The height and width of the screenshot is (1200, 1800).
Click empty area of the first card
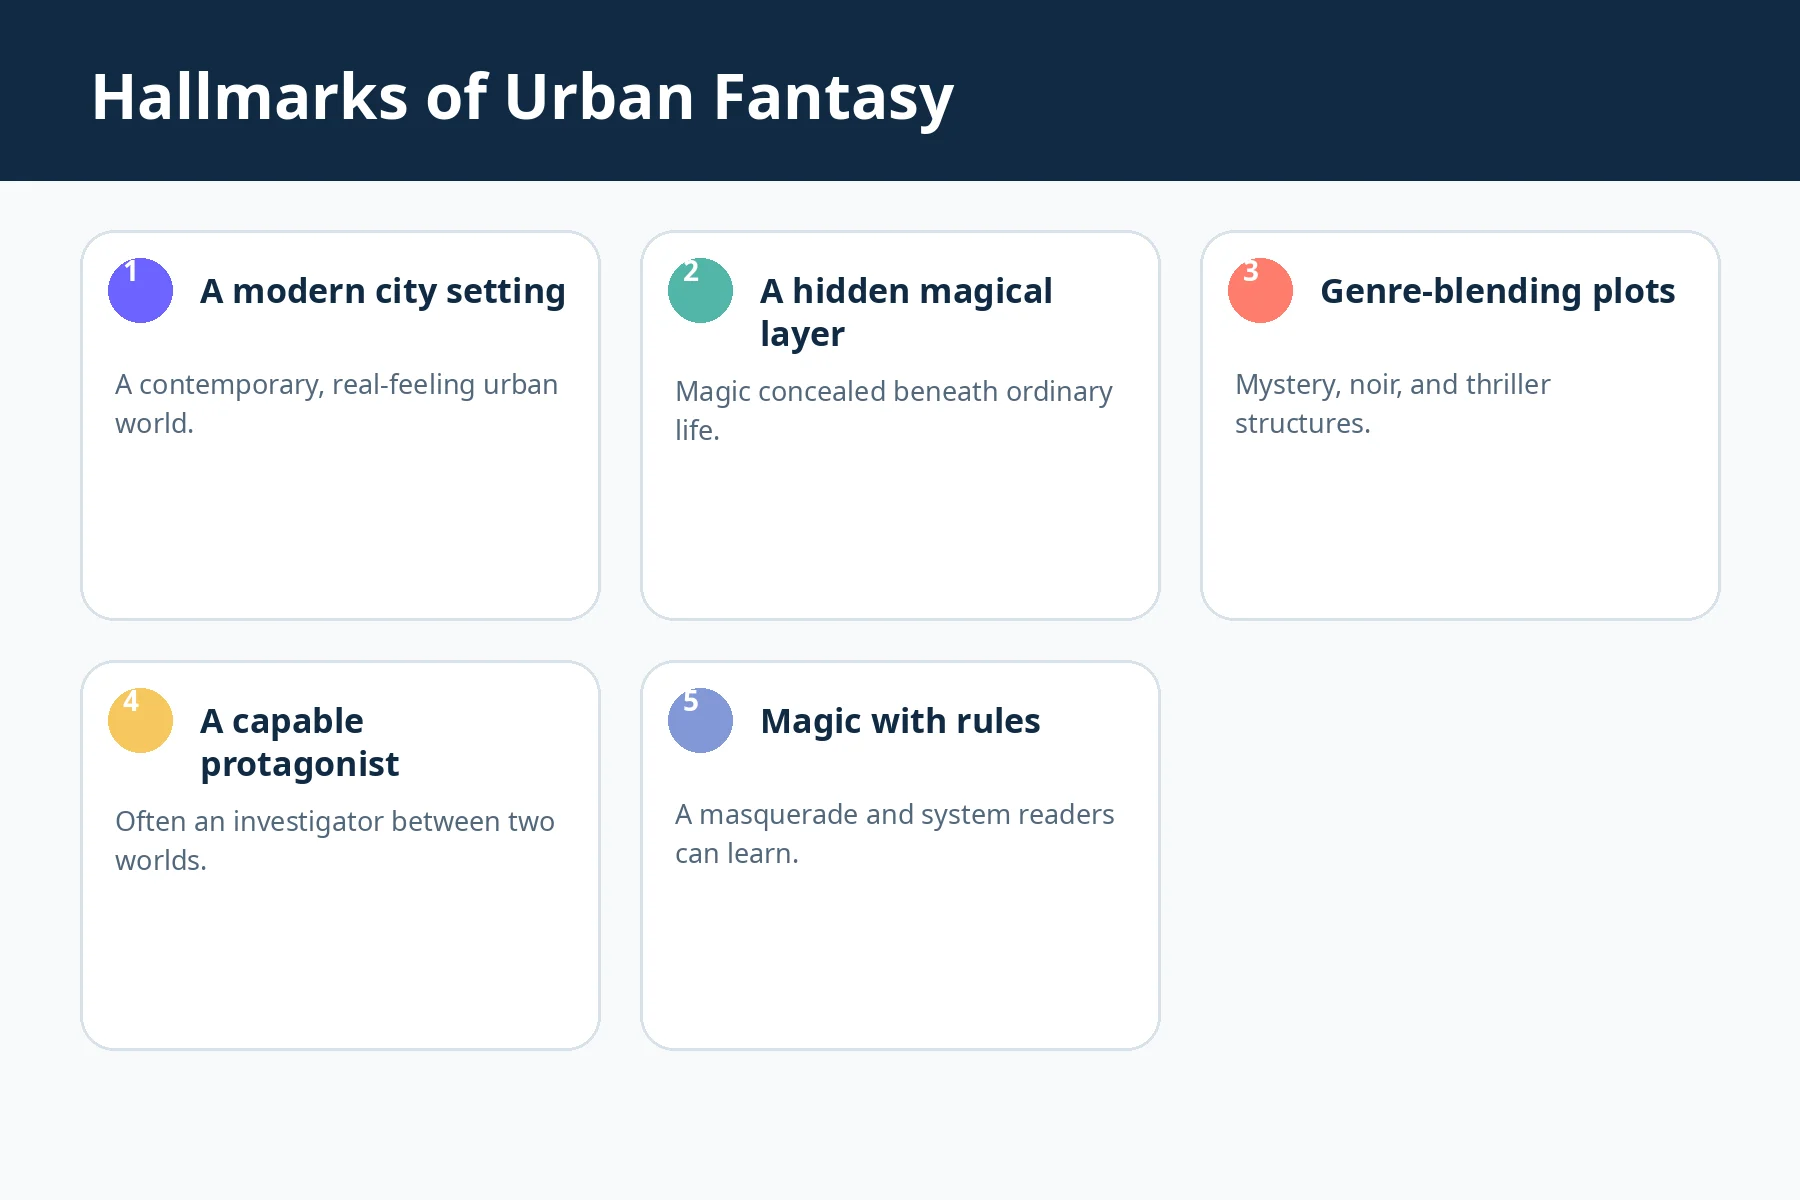tap(340, 530)
